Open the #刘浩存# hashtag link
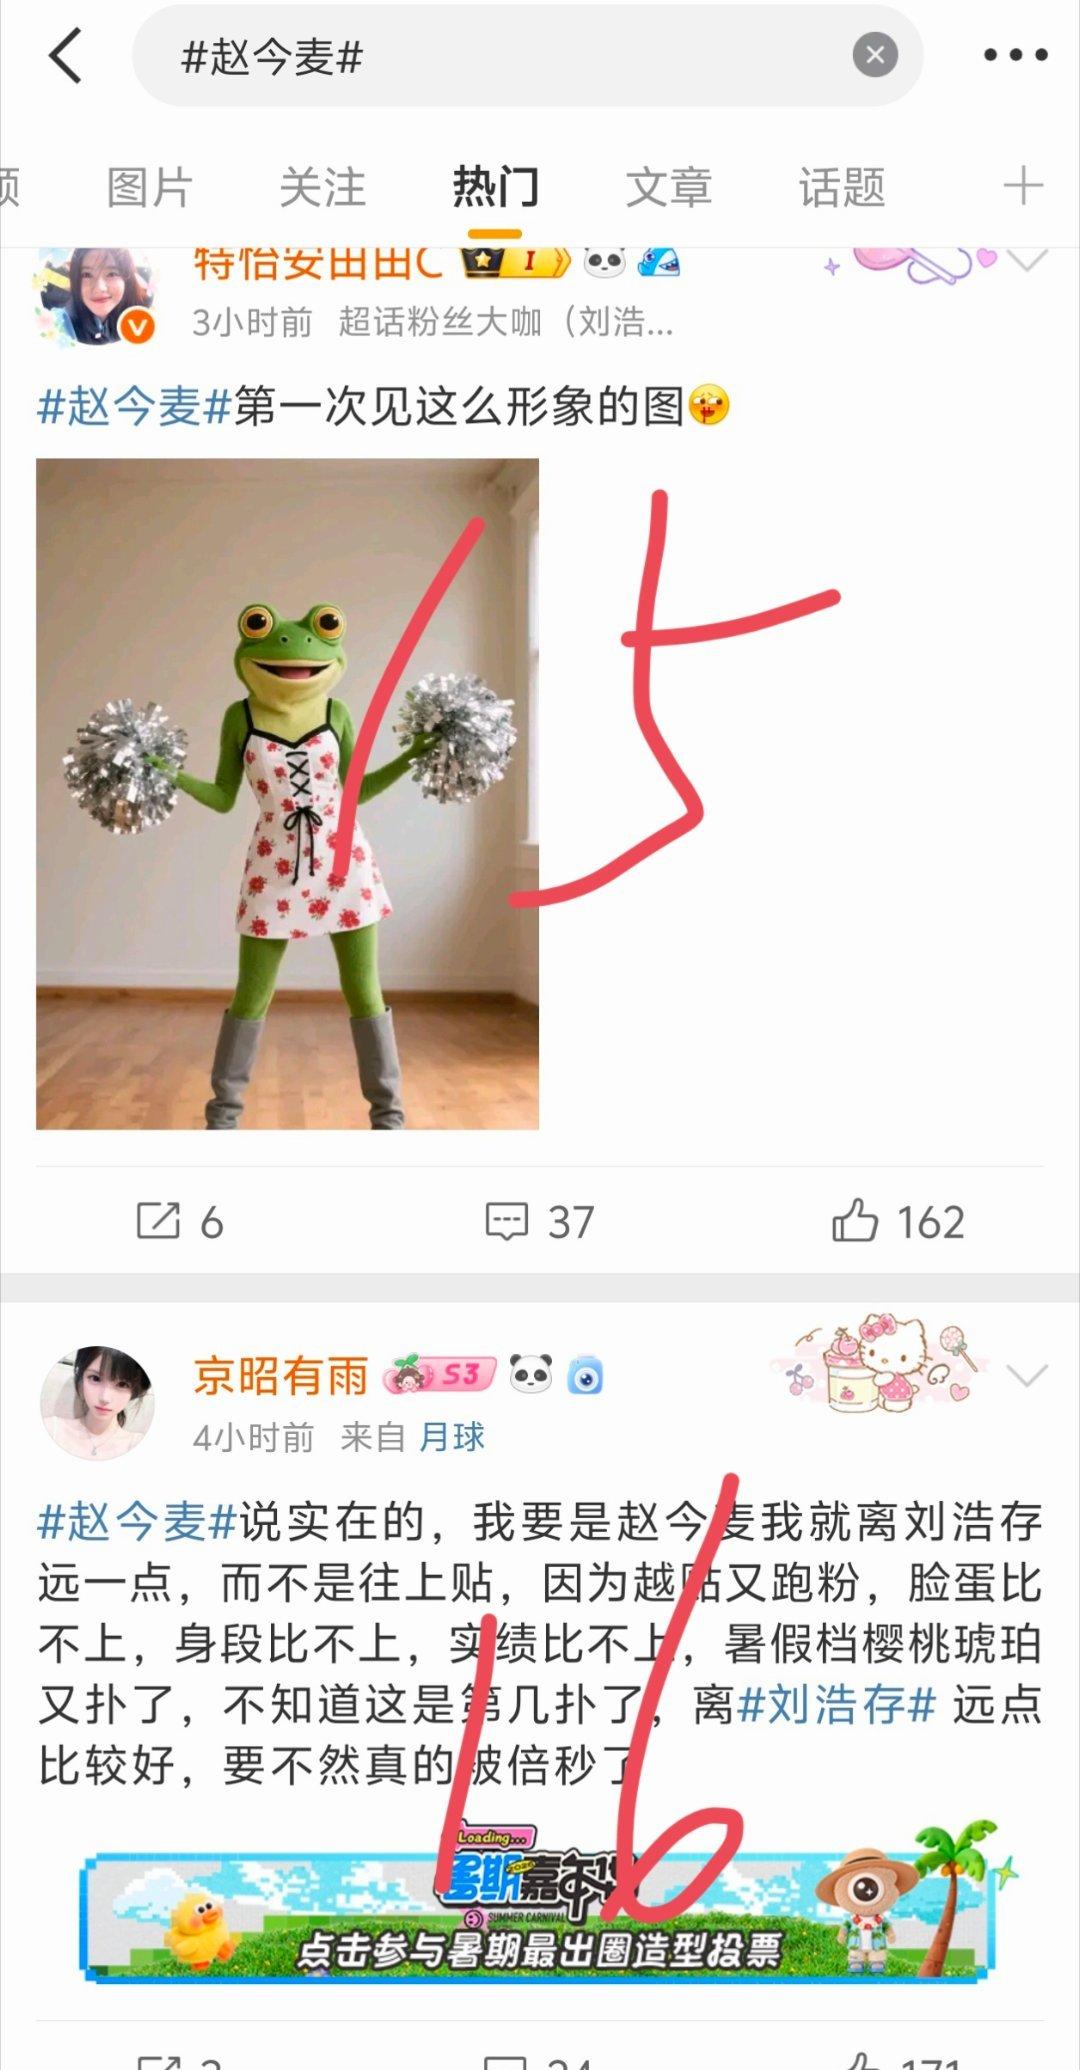The width and height of the screenshot is (1080, 2070). [x=836, y=1706]
